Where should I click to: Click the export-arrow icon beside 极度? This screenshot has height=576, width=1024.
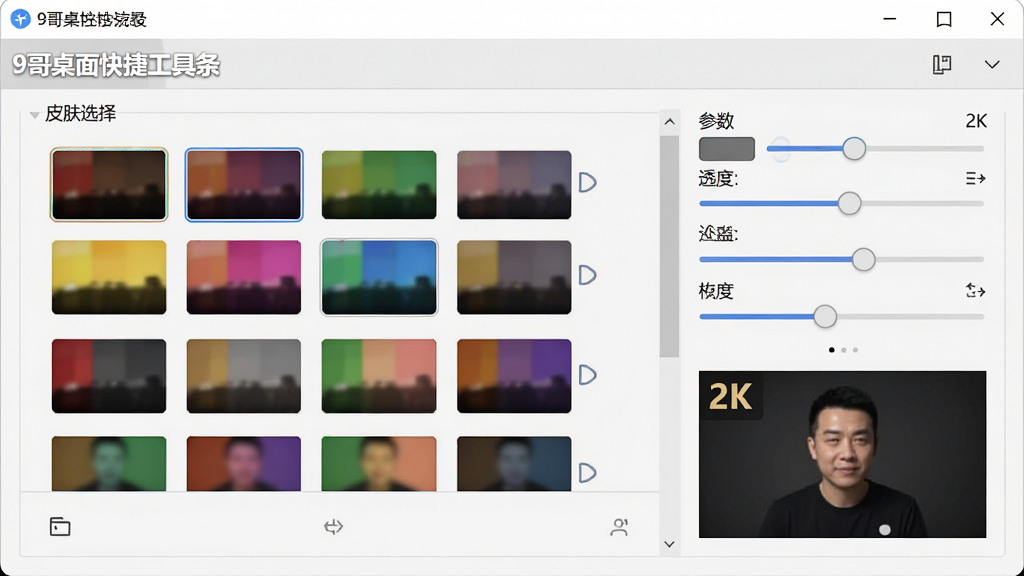pyautogui.click(x=976, y=291)
